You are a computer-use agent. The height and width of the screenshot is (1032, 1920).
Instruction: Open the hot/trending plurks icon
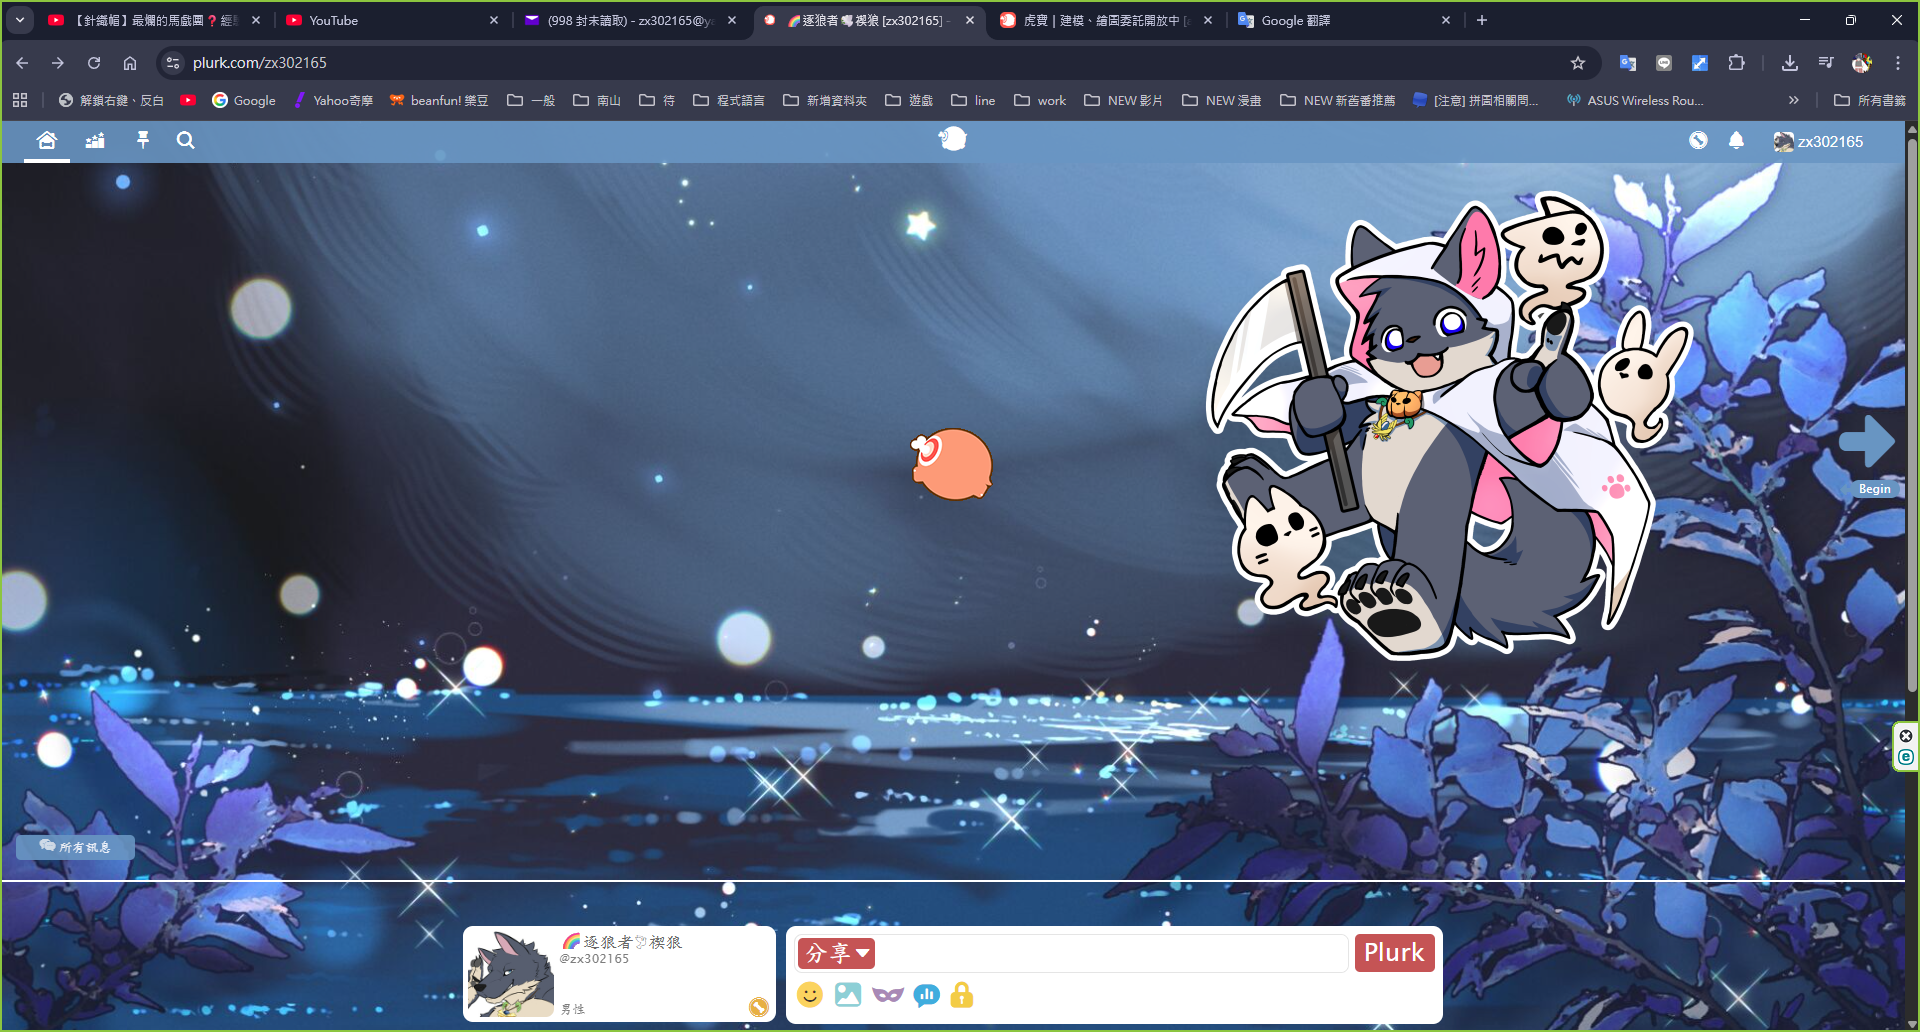click(95, 141)
